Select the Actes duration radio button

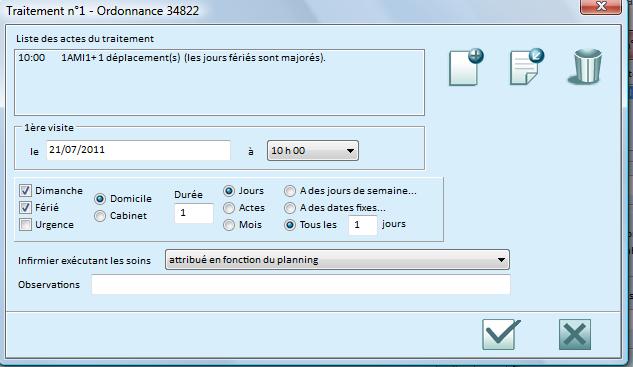click(229, 208)
